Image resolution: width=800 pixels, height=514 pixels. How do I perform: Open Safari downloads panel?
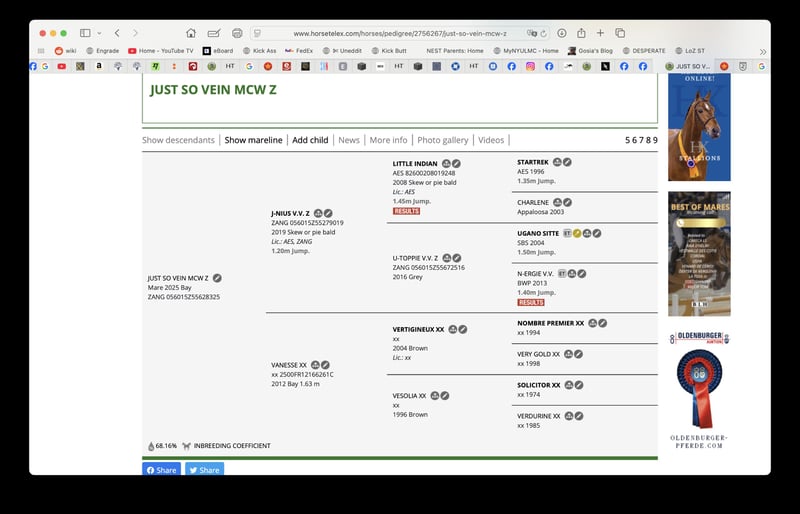pos(562,33)
